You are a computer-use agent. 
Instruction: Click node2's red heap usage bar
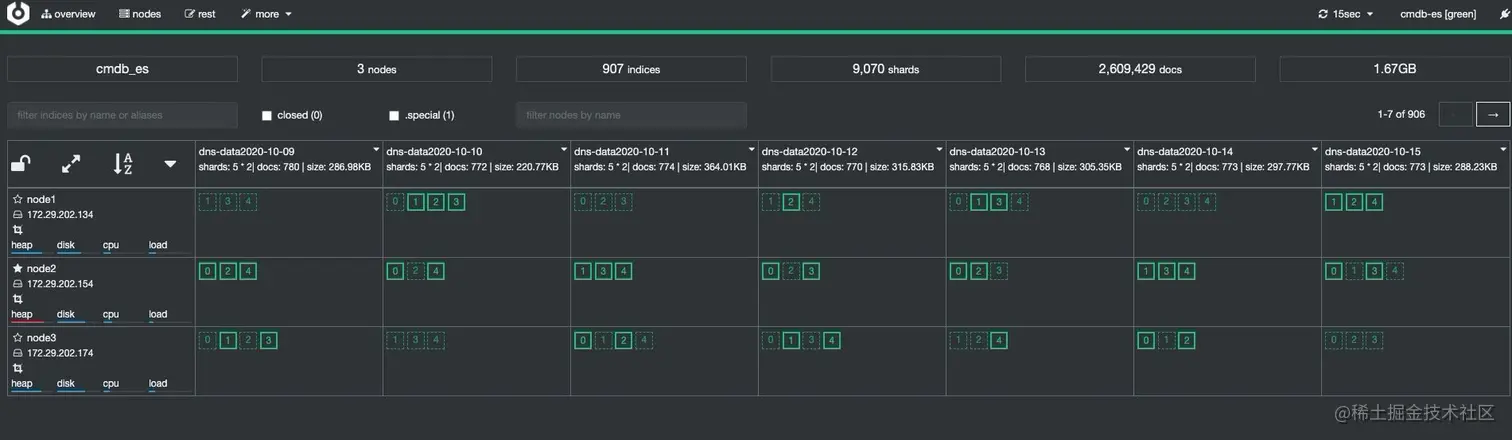tap(27, 322)
